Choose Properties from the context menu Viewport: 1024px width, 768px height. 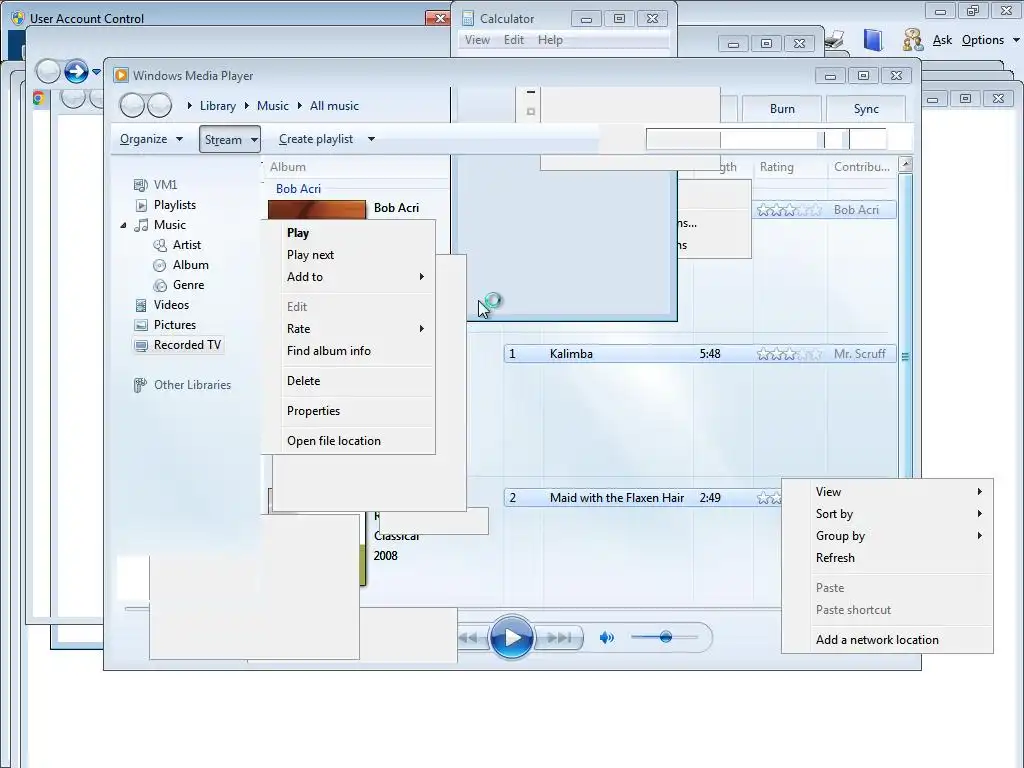click(x=348, y=411)
